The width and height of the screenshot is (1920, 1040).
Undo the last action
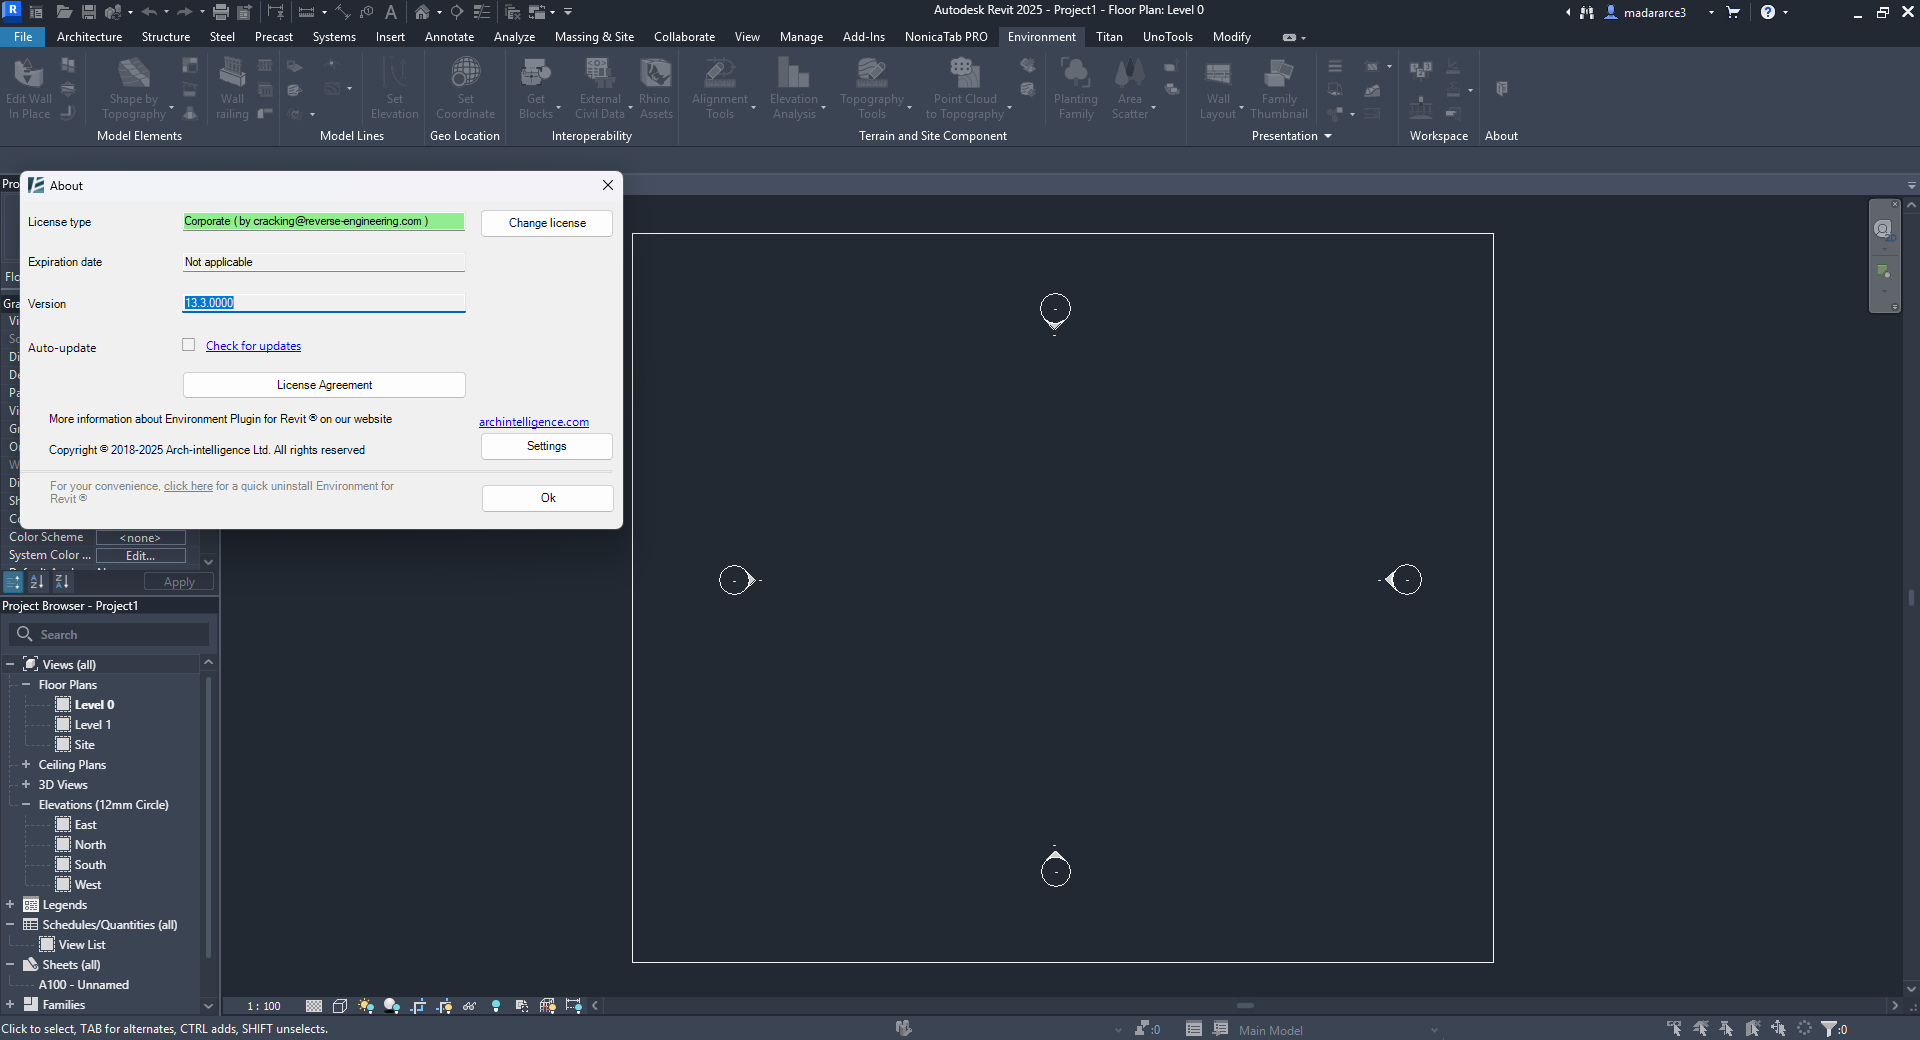coord(149,12)
